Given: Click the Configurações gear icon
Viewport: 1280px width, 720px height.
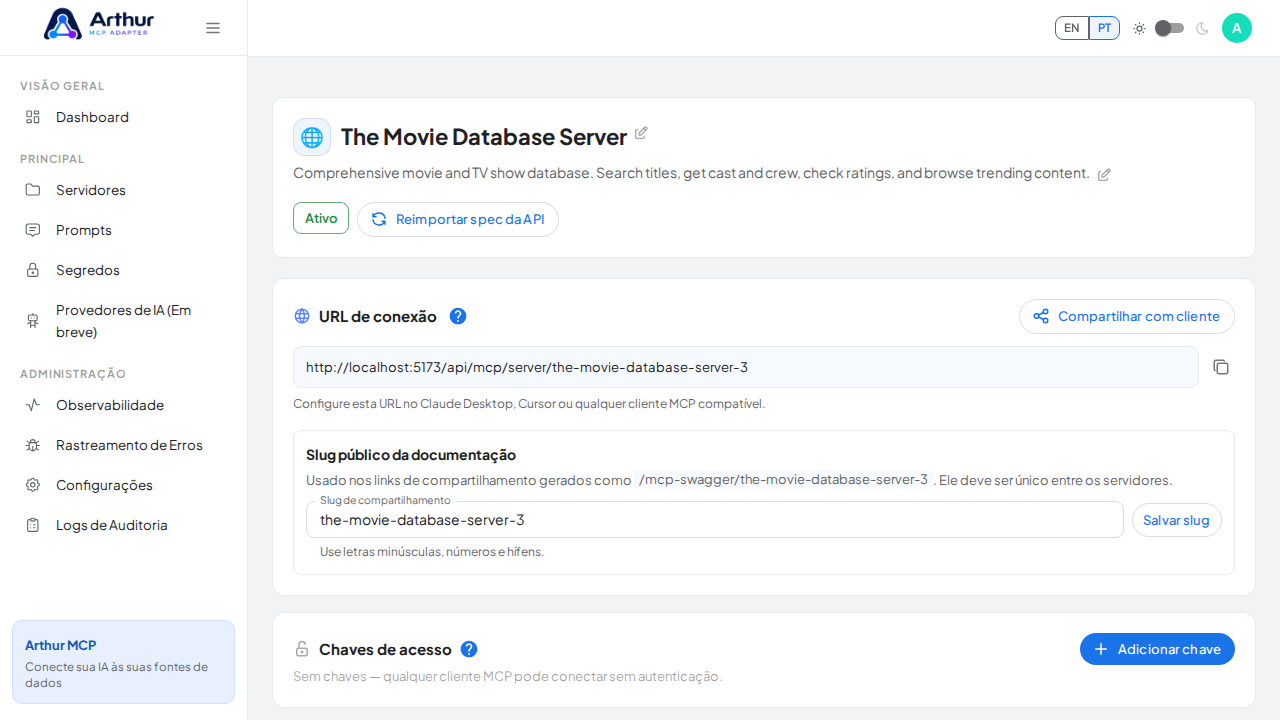Looking at the screenshot, I should coord(33,485).
